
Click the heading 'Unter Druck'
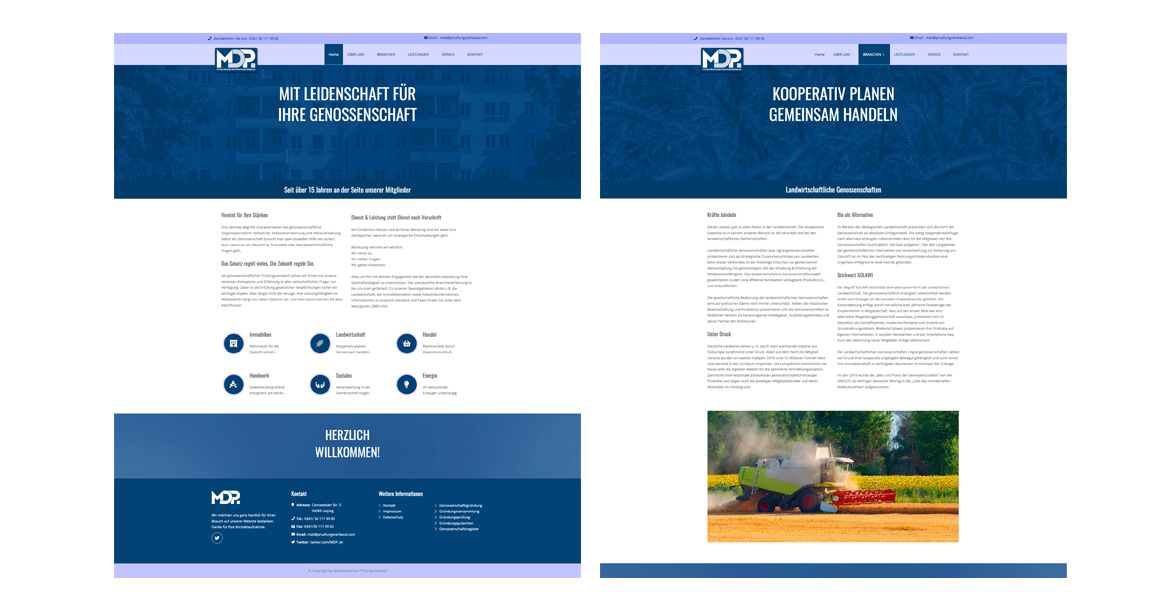(x=719, y=334)
